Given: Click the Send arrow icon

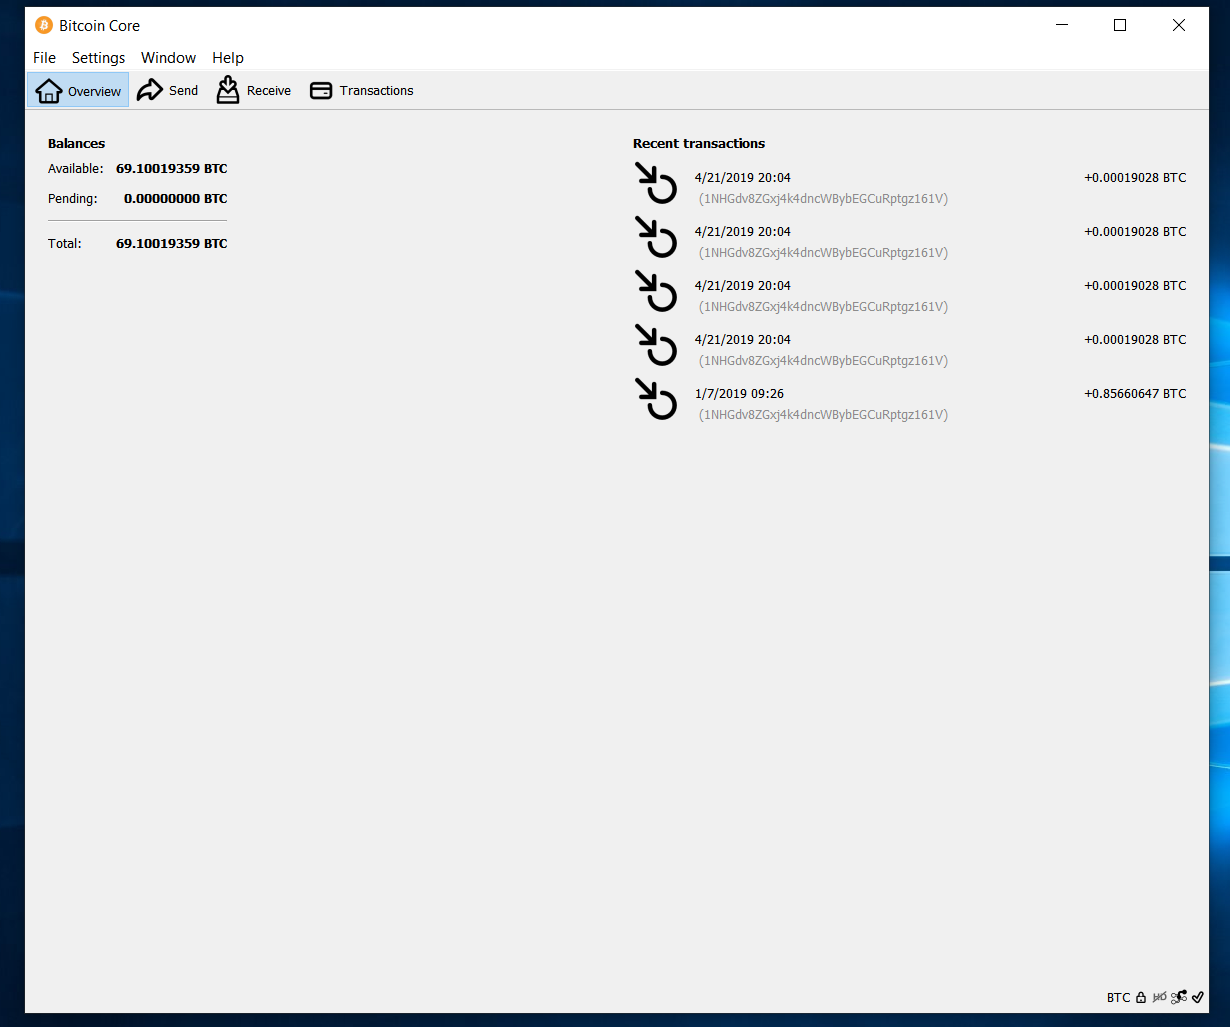Looking at the screenshot, I should 150,90.
